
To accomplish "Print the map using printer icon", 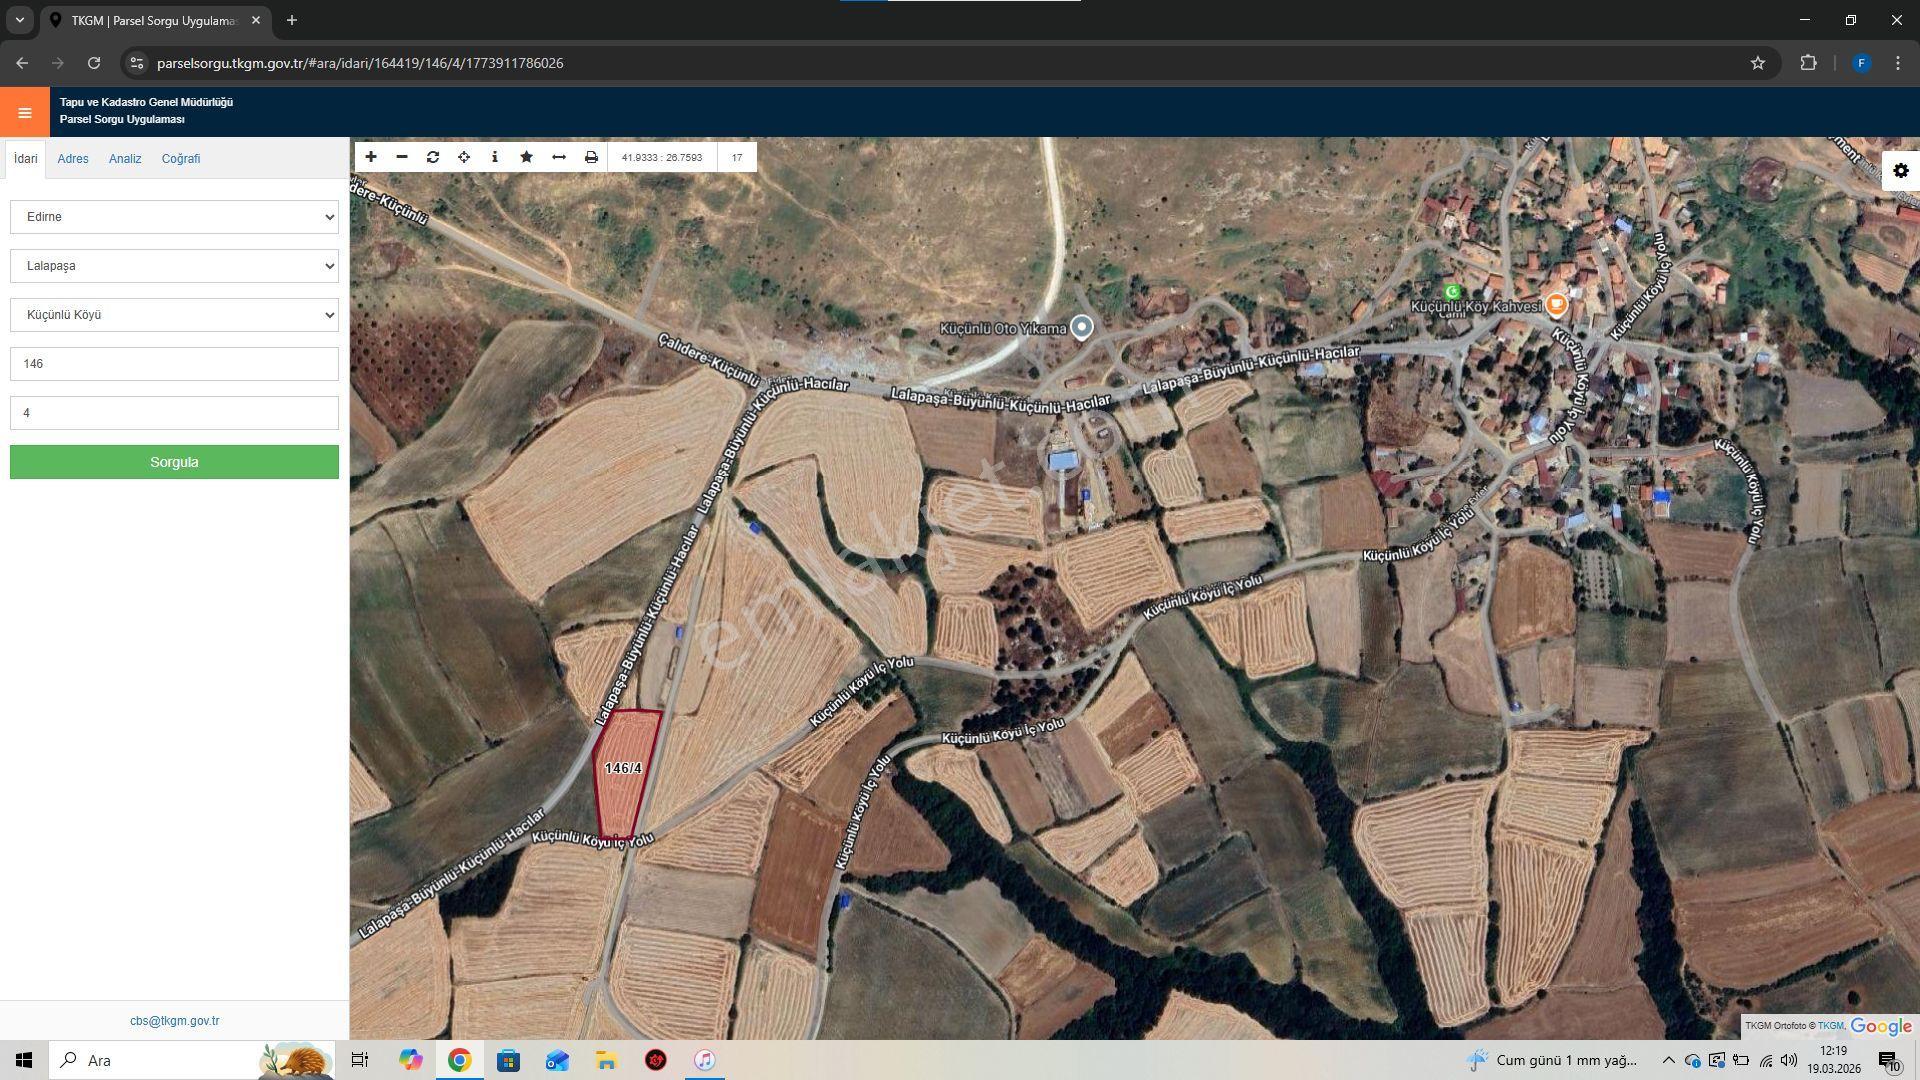I will (x=591, y=157).
